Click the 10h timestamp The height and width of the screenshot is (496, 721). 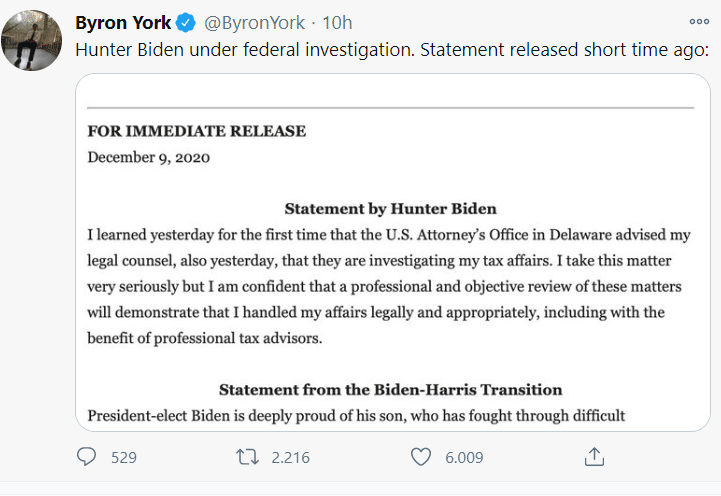338,23
